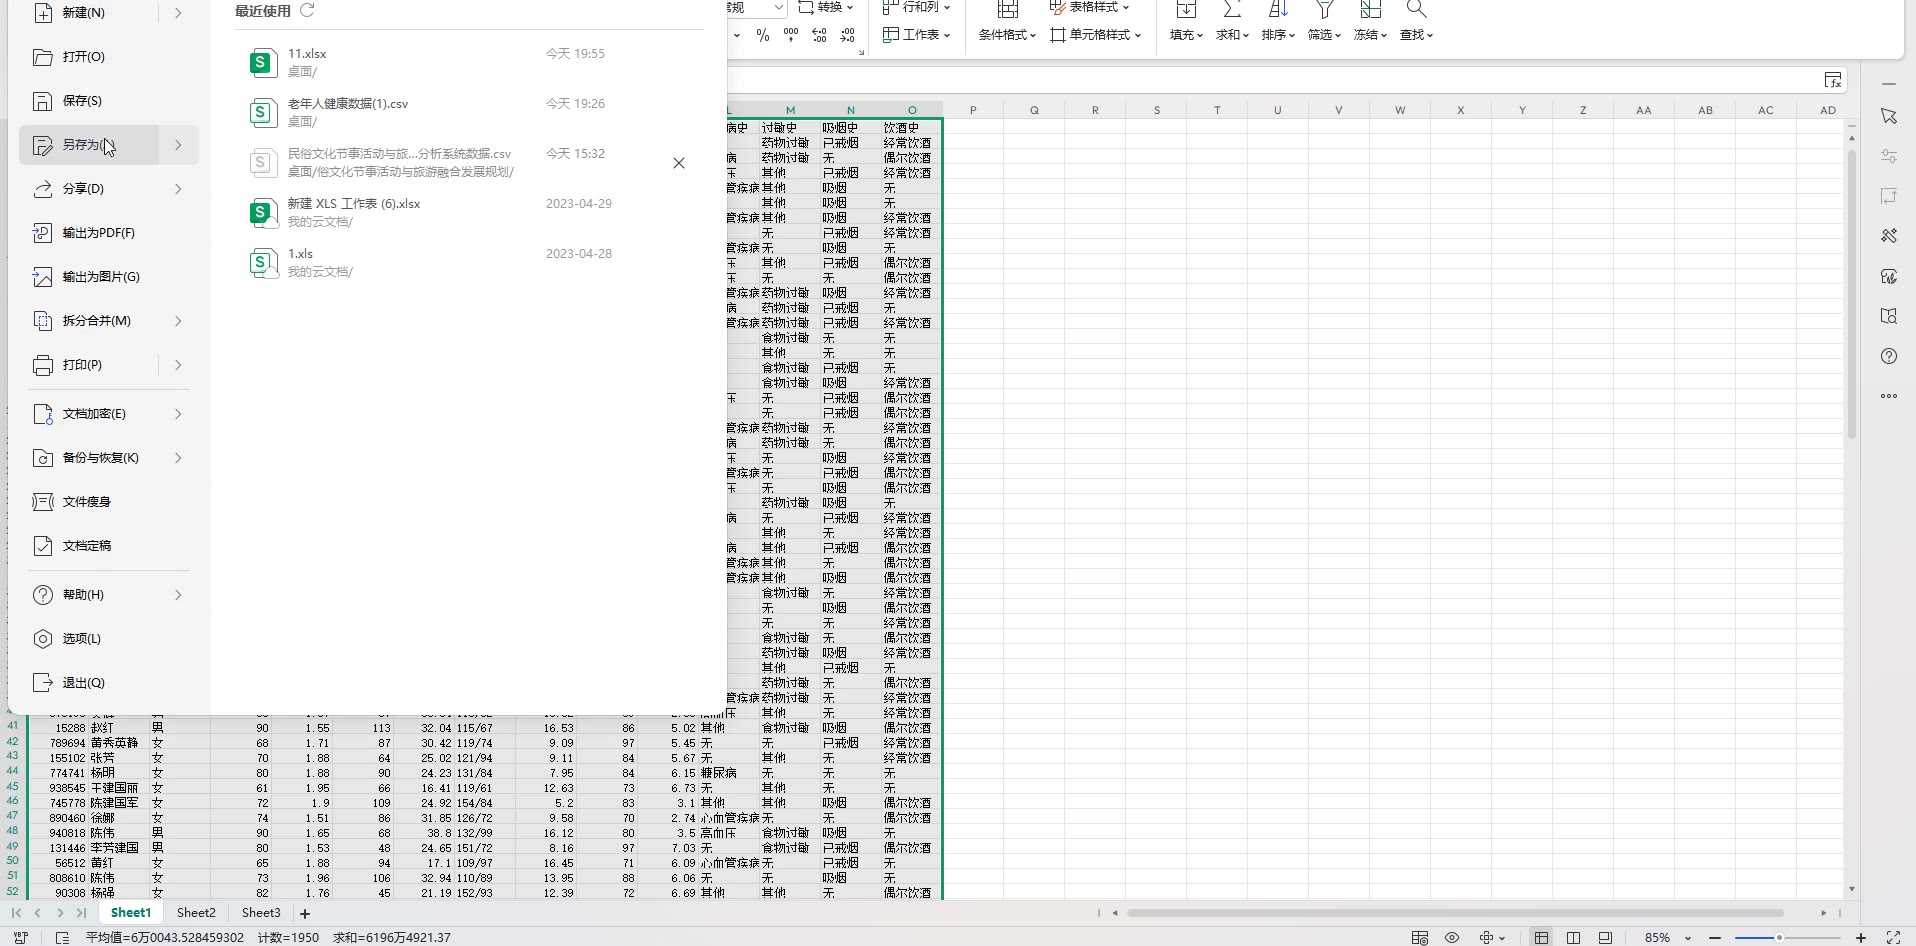Click the Find (查找) magnifier icon
1916x946 pixels.
click(1416, 11)
